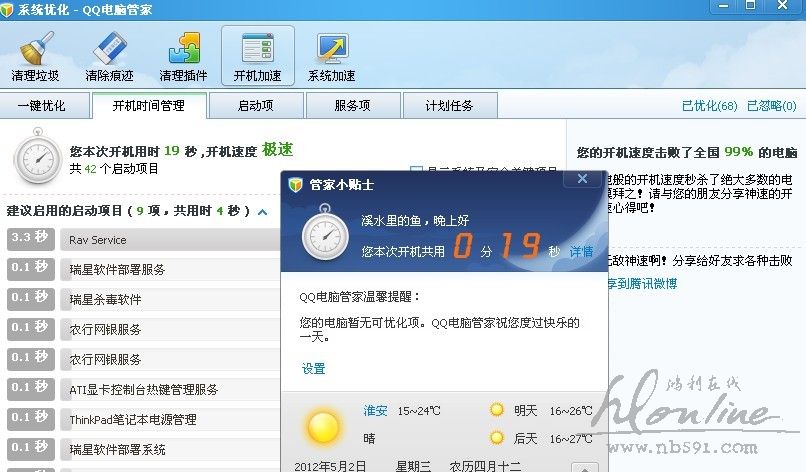
Task: Open the 清理插件 puzzle tool
Action: pos(183,57)
